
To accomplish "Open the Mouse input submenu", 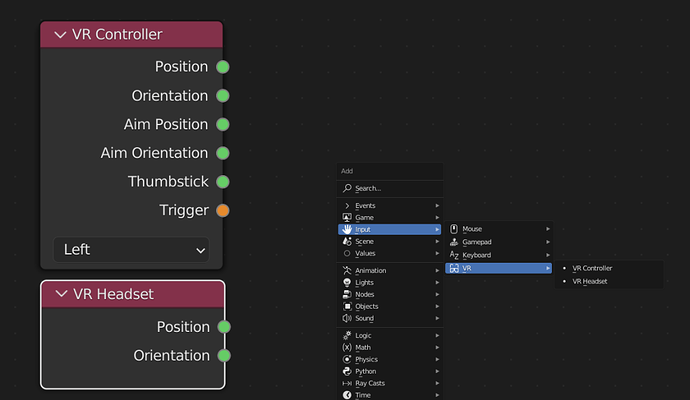I will click(499, 229).
